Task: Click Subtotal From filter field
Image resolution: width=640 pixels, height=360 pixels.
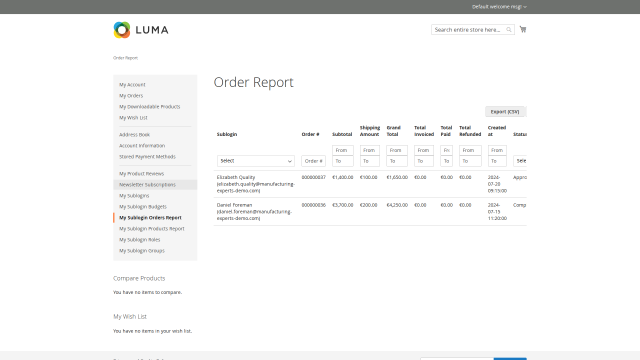Action: tap(343, 150)
